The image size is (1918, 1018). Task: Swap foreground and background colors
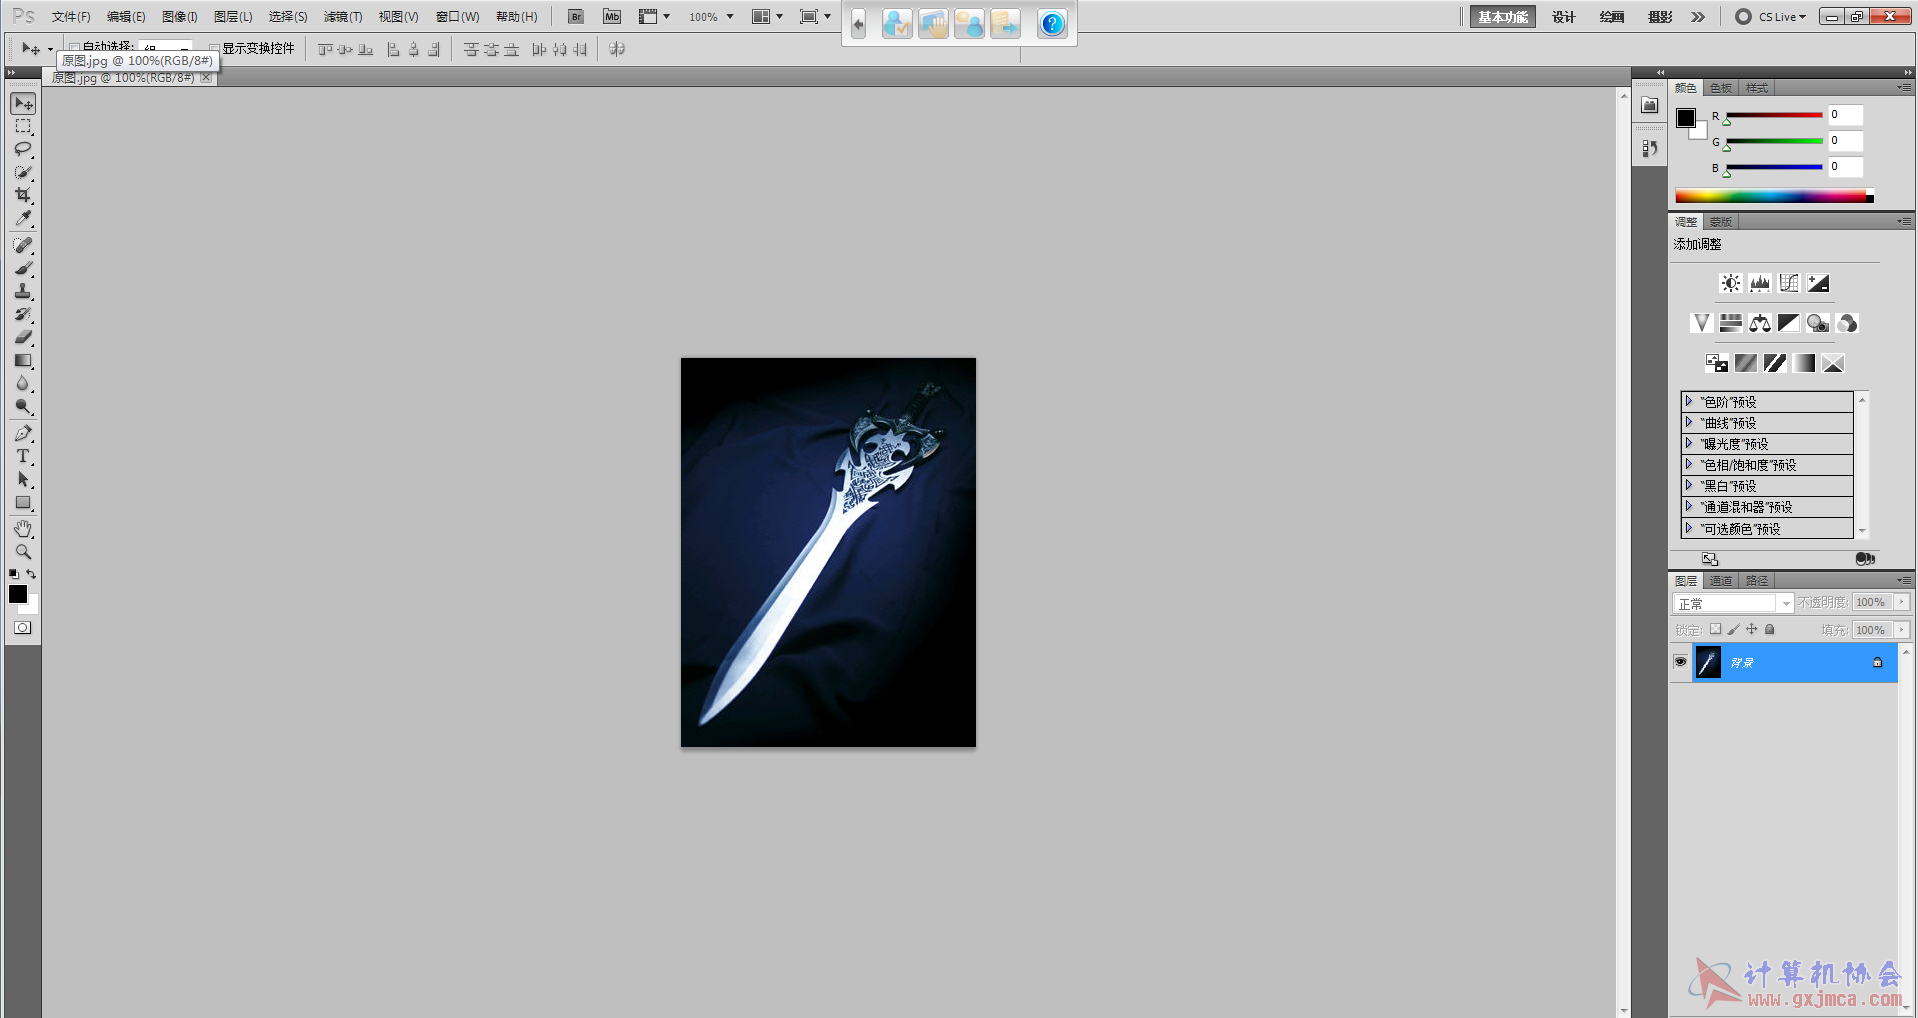[31, 574]
